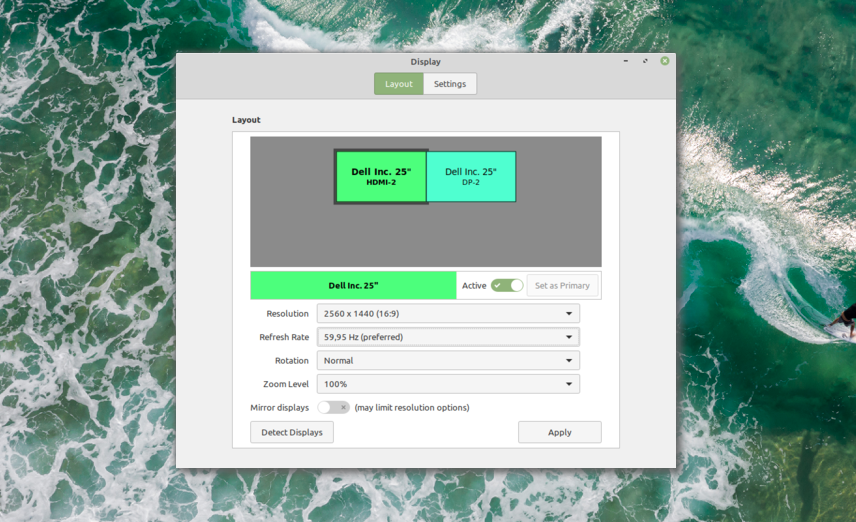The image size is (856, 522).
Task: Open the Resolution dropdown
Action: [448, 314]
